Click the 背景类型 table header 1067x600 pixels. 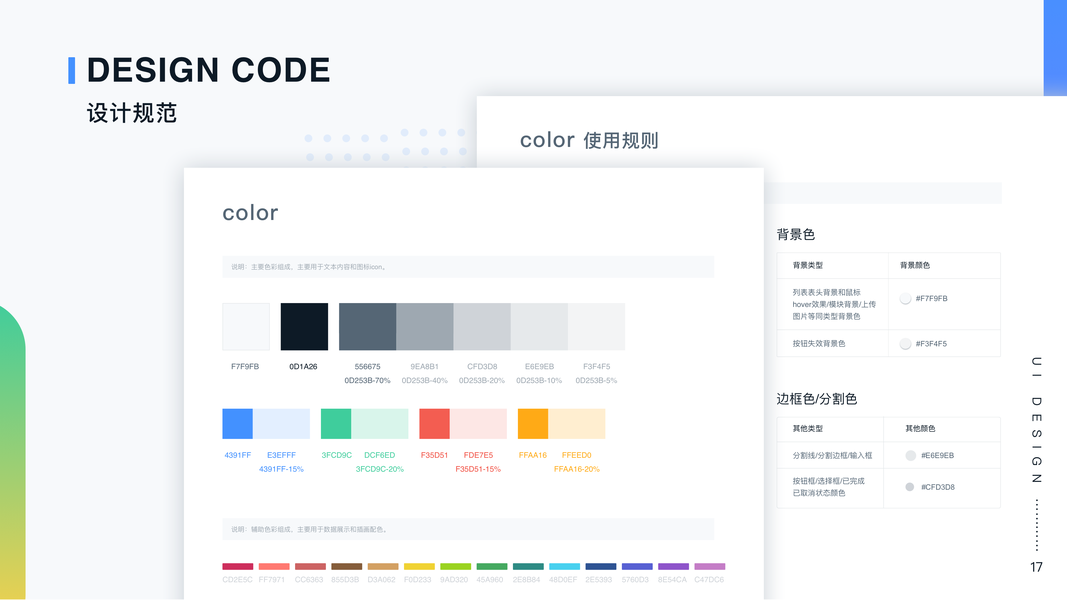(x=808, y=265)
